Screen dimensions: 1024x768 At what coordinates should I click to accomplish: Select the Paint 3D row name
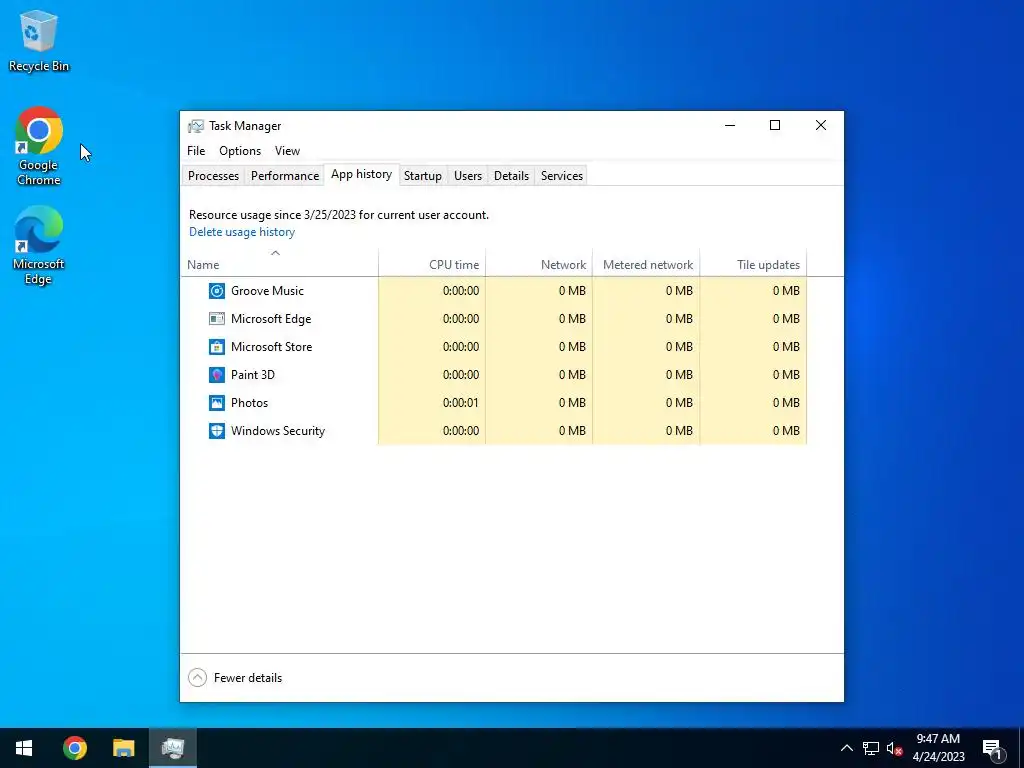pos(253,375)
